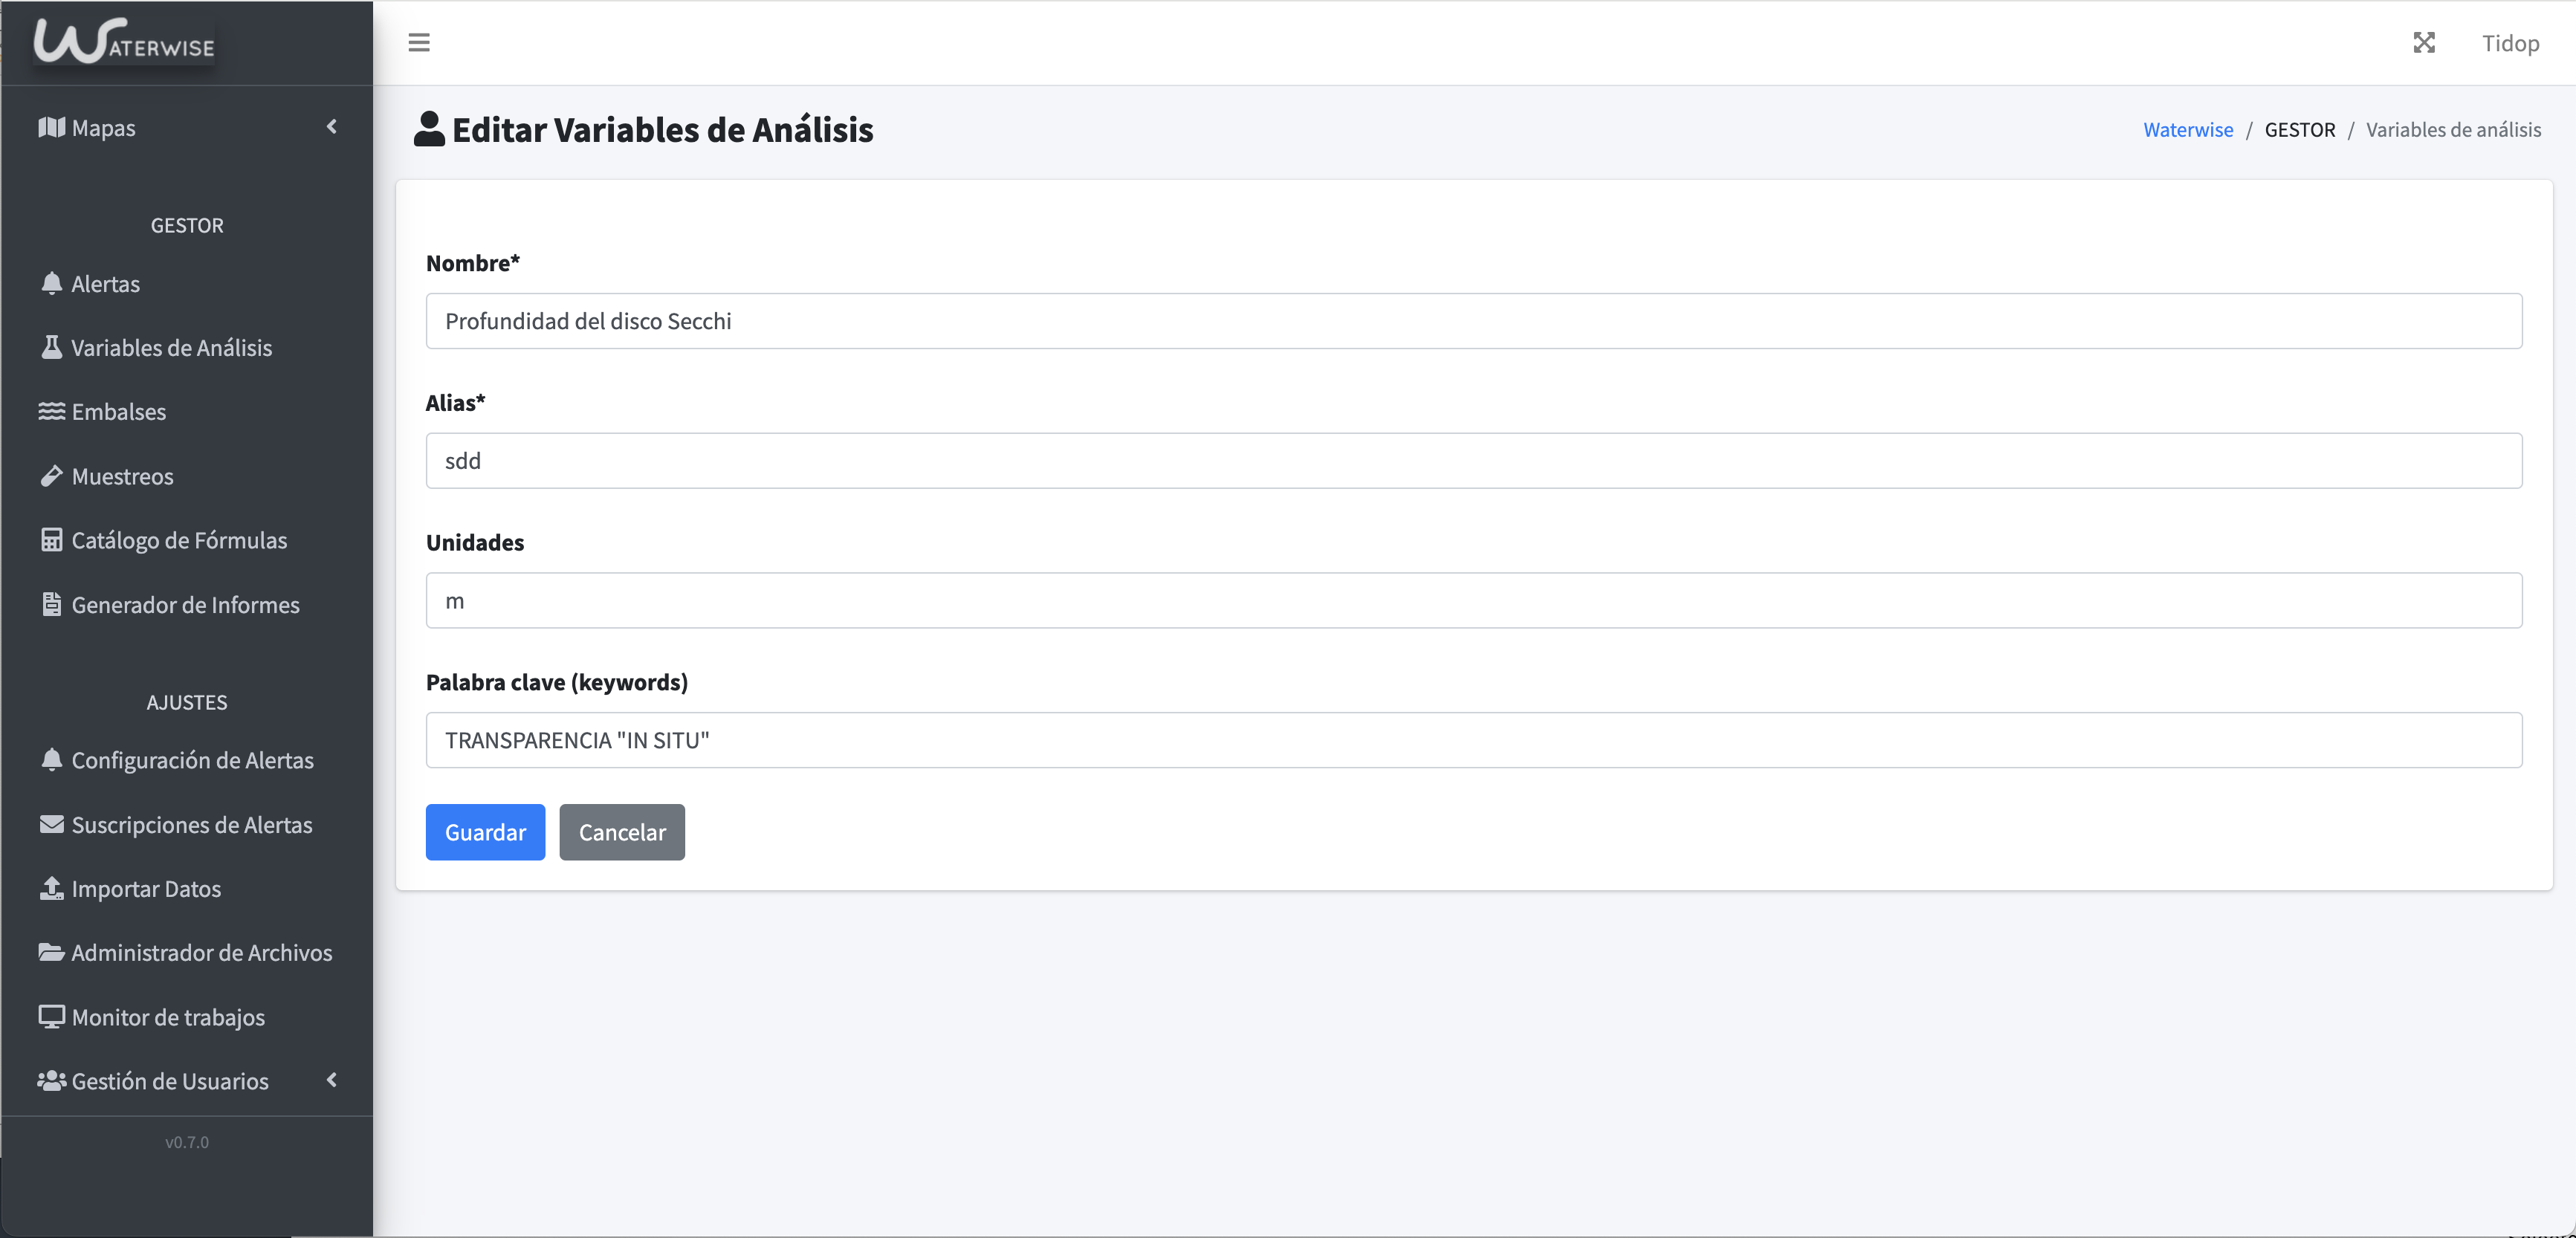Click the Generador de Informes document icon
The width and height of the screenshot is (2576, 1238).
coord(52,604)
